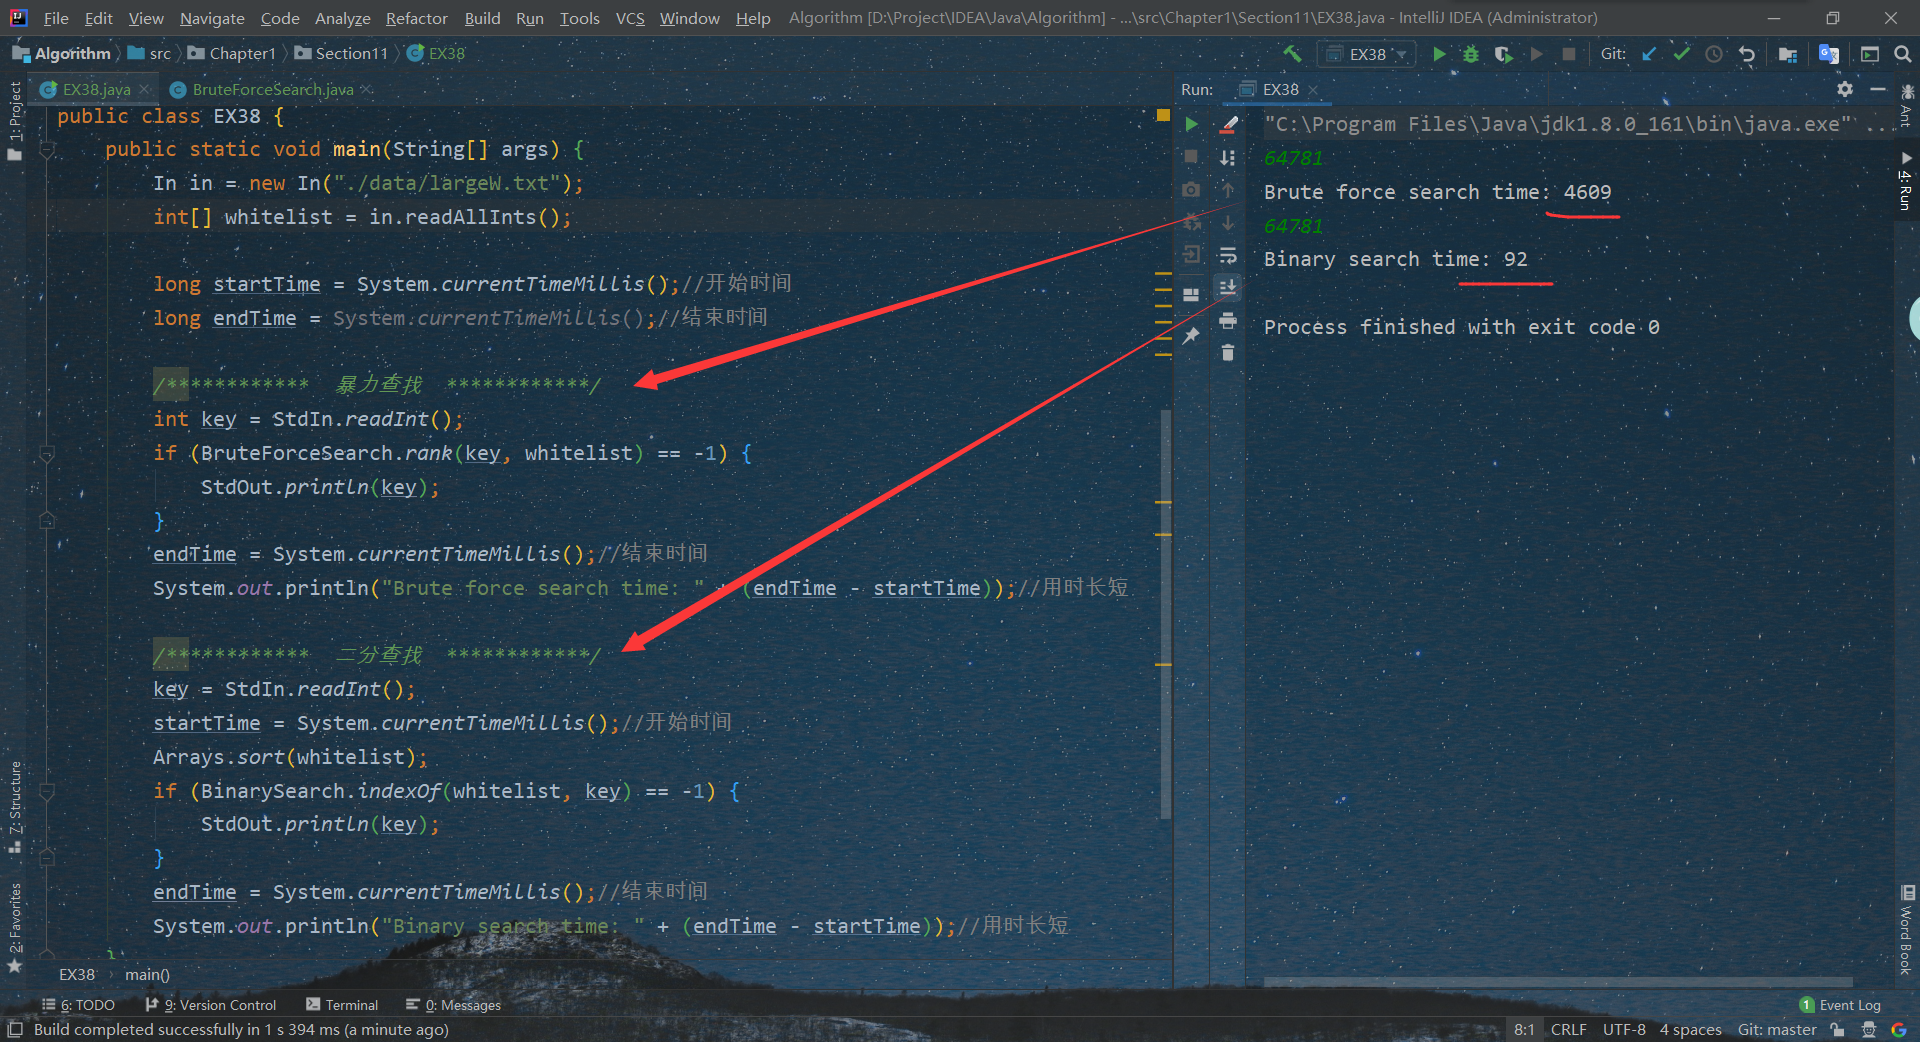
Task: Open the Analyze menu
Action: click(342, 18)
